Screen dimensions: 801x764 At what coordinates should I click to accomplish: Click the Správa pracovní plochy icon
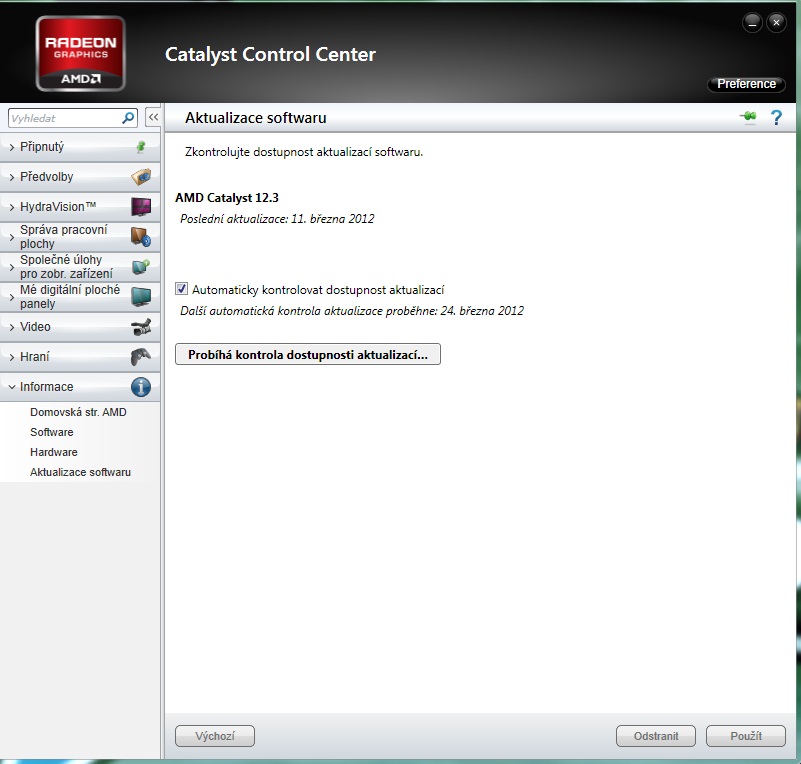(x=141, y=237)
